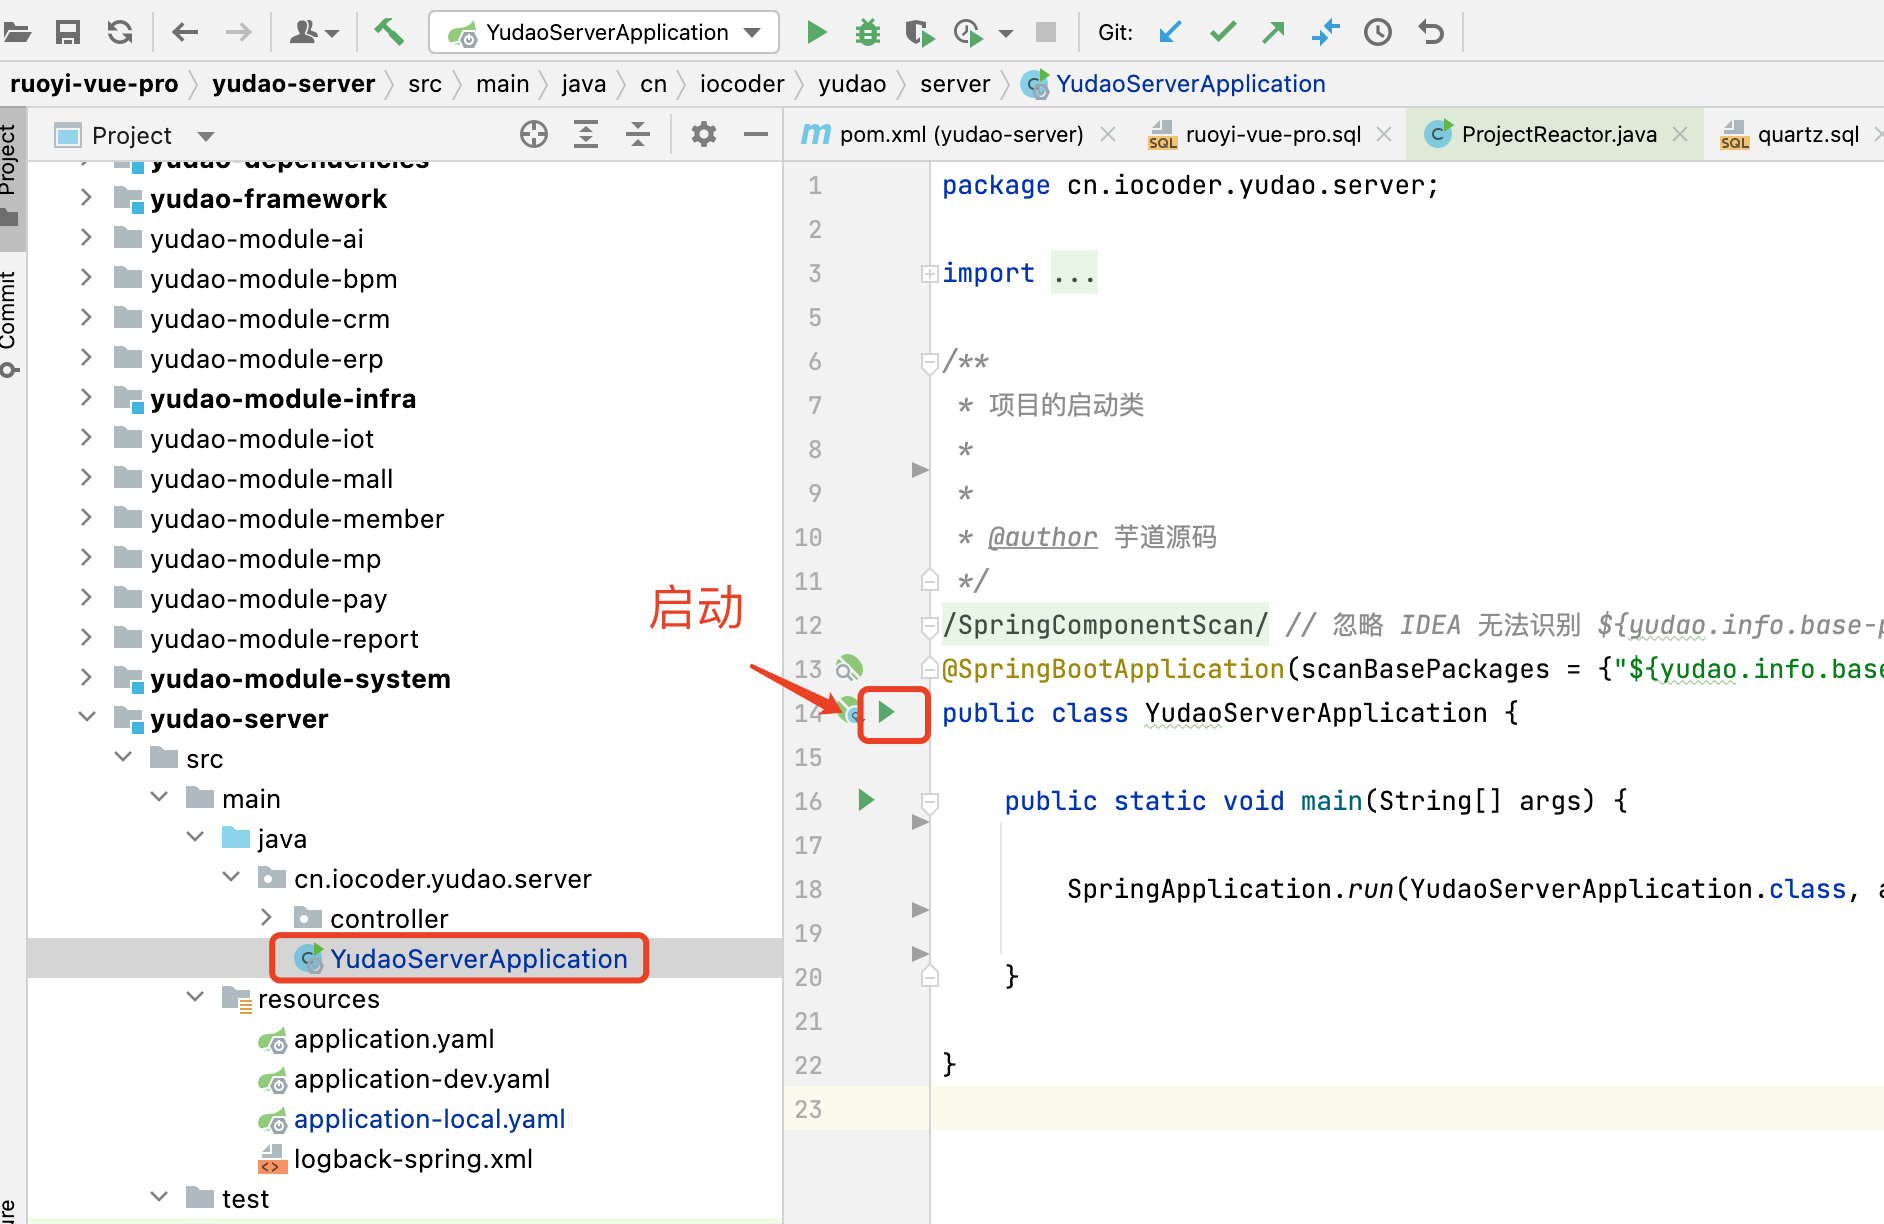Click iocoder in the breadcrumb path
Viewport: 1884px width, 1224px height.
coord(742,84)
